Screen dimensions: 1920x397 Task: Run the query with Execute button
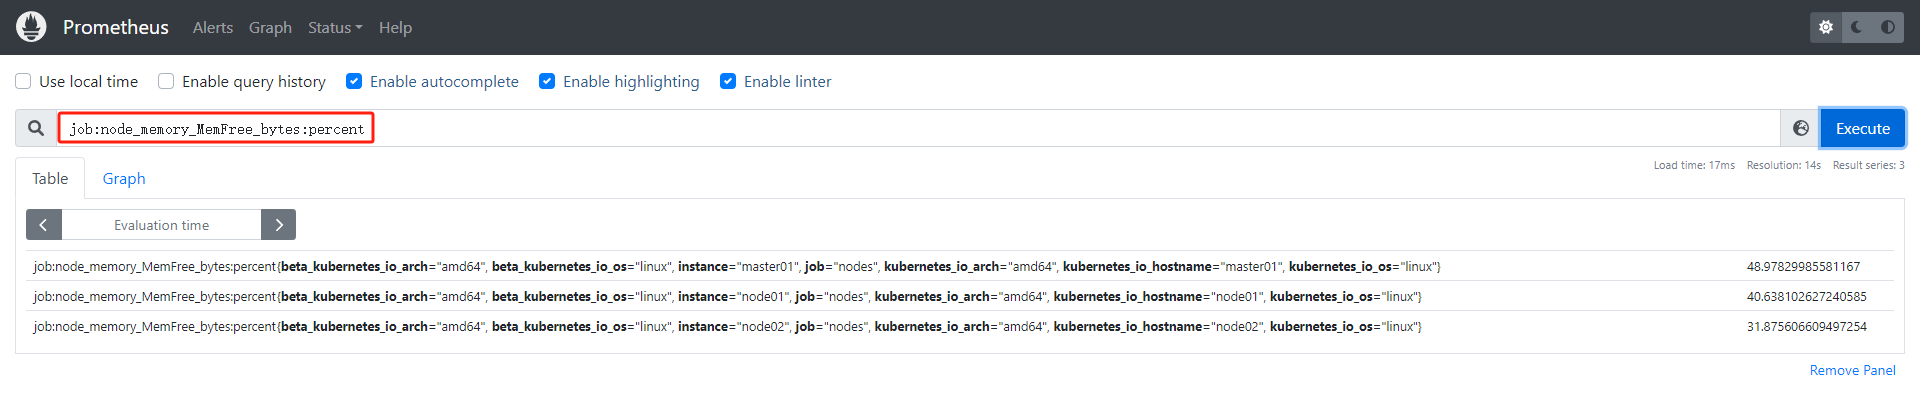tap(1863, 128)
